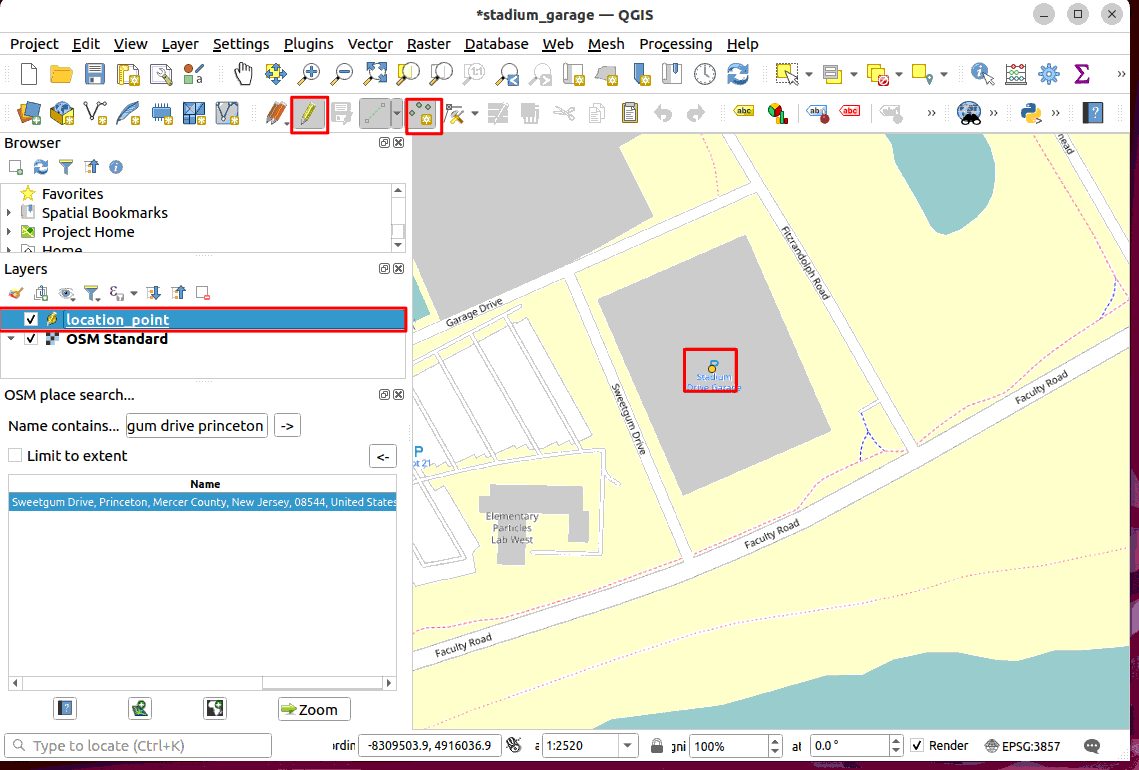Click the Zoom In magnifier tool
1139x770 pixels.
309,74
